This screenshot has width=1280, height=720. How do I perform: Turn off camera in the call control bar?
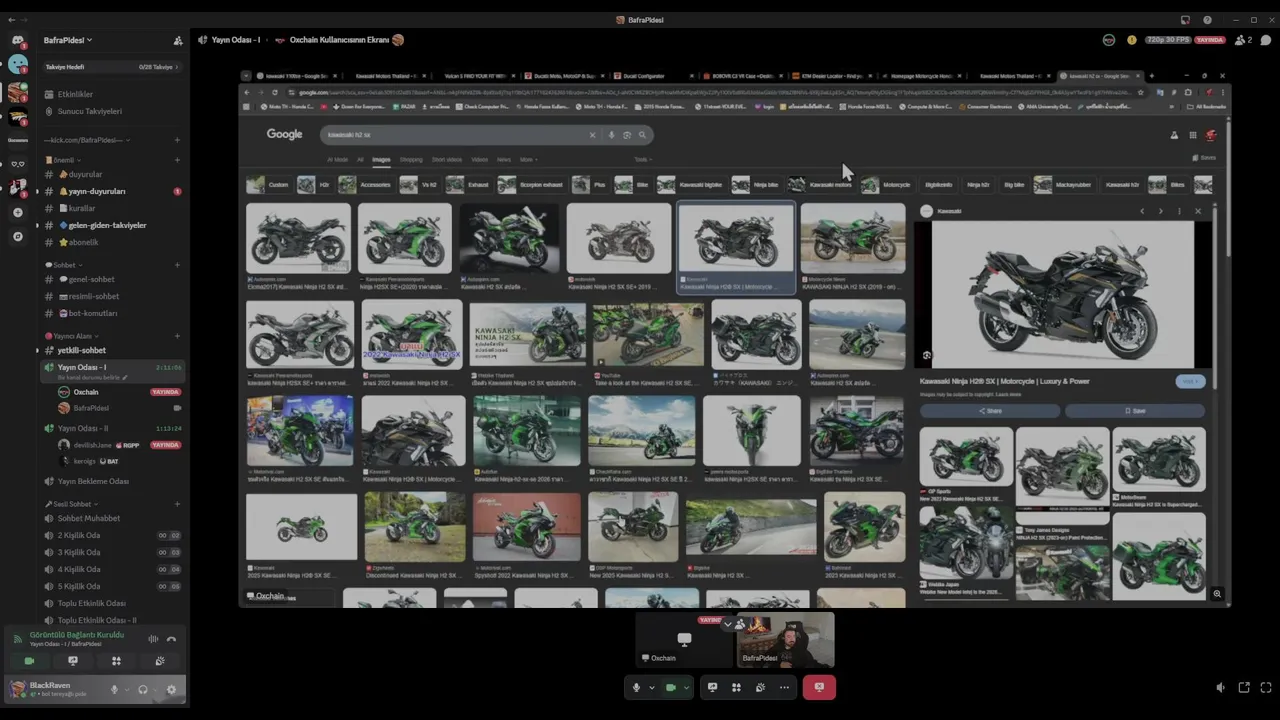(670, 687)
